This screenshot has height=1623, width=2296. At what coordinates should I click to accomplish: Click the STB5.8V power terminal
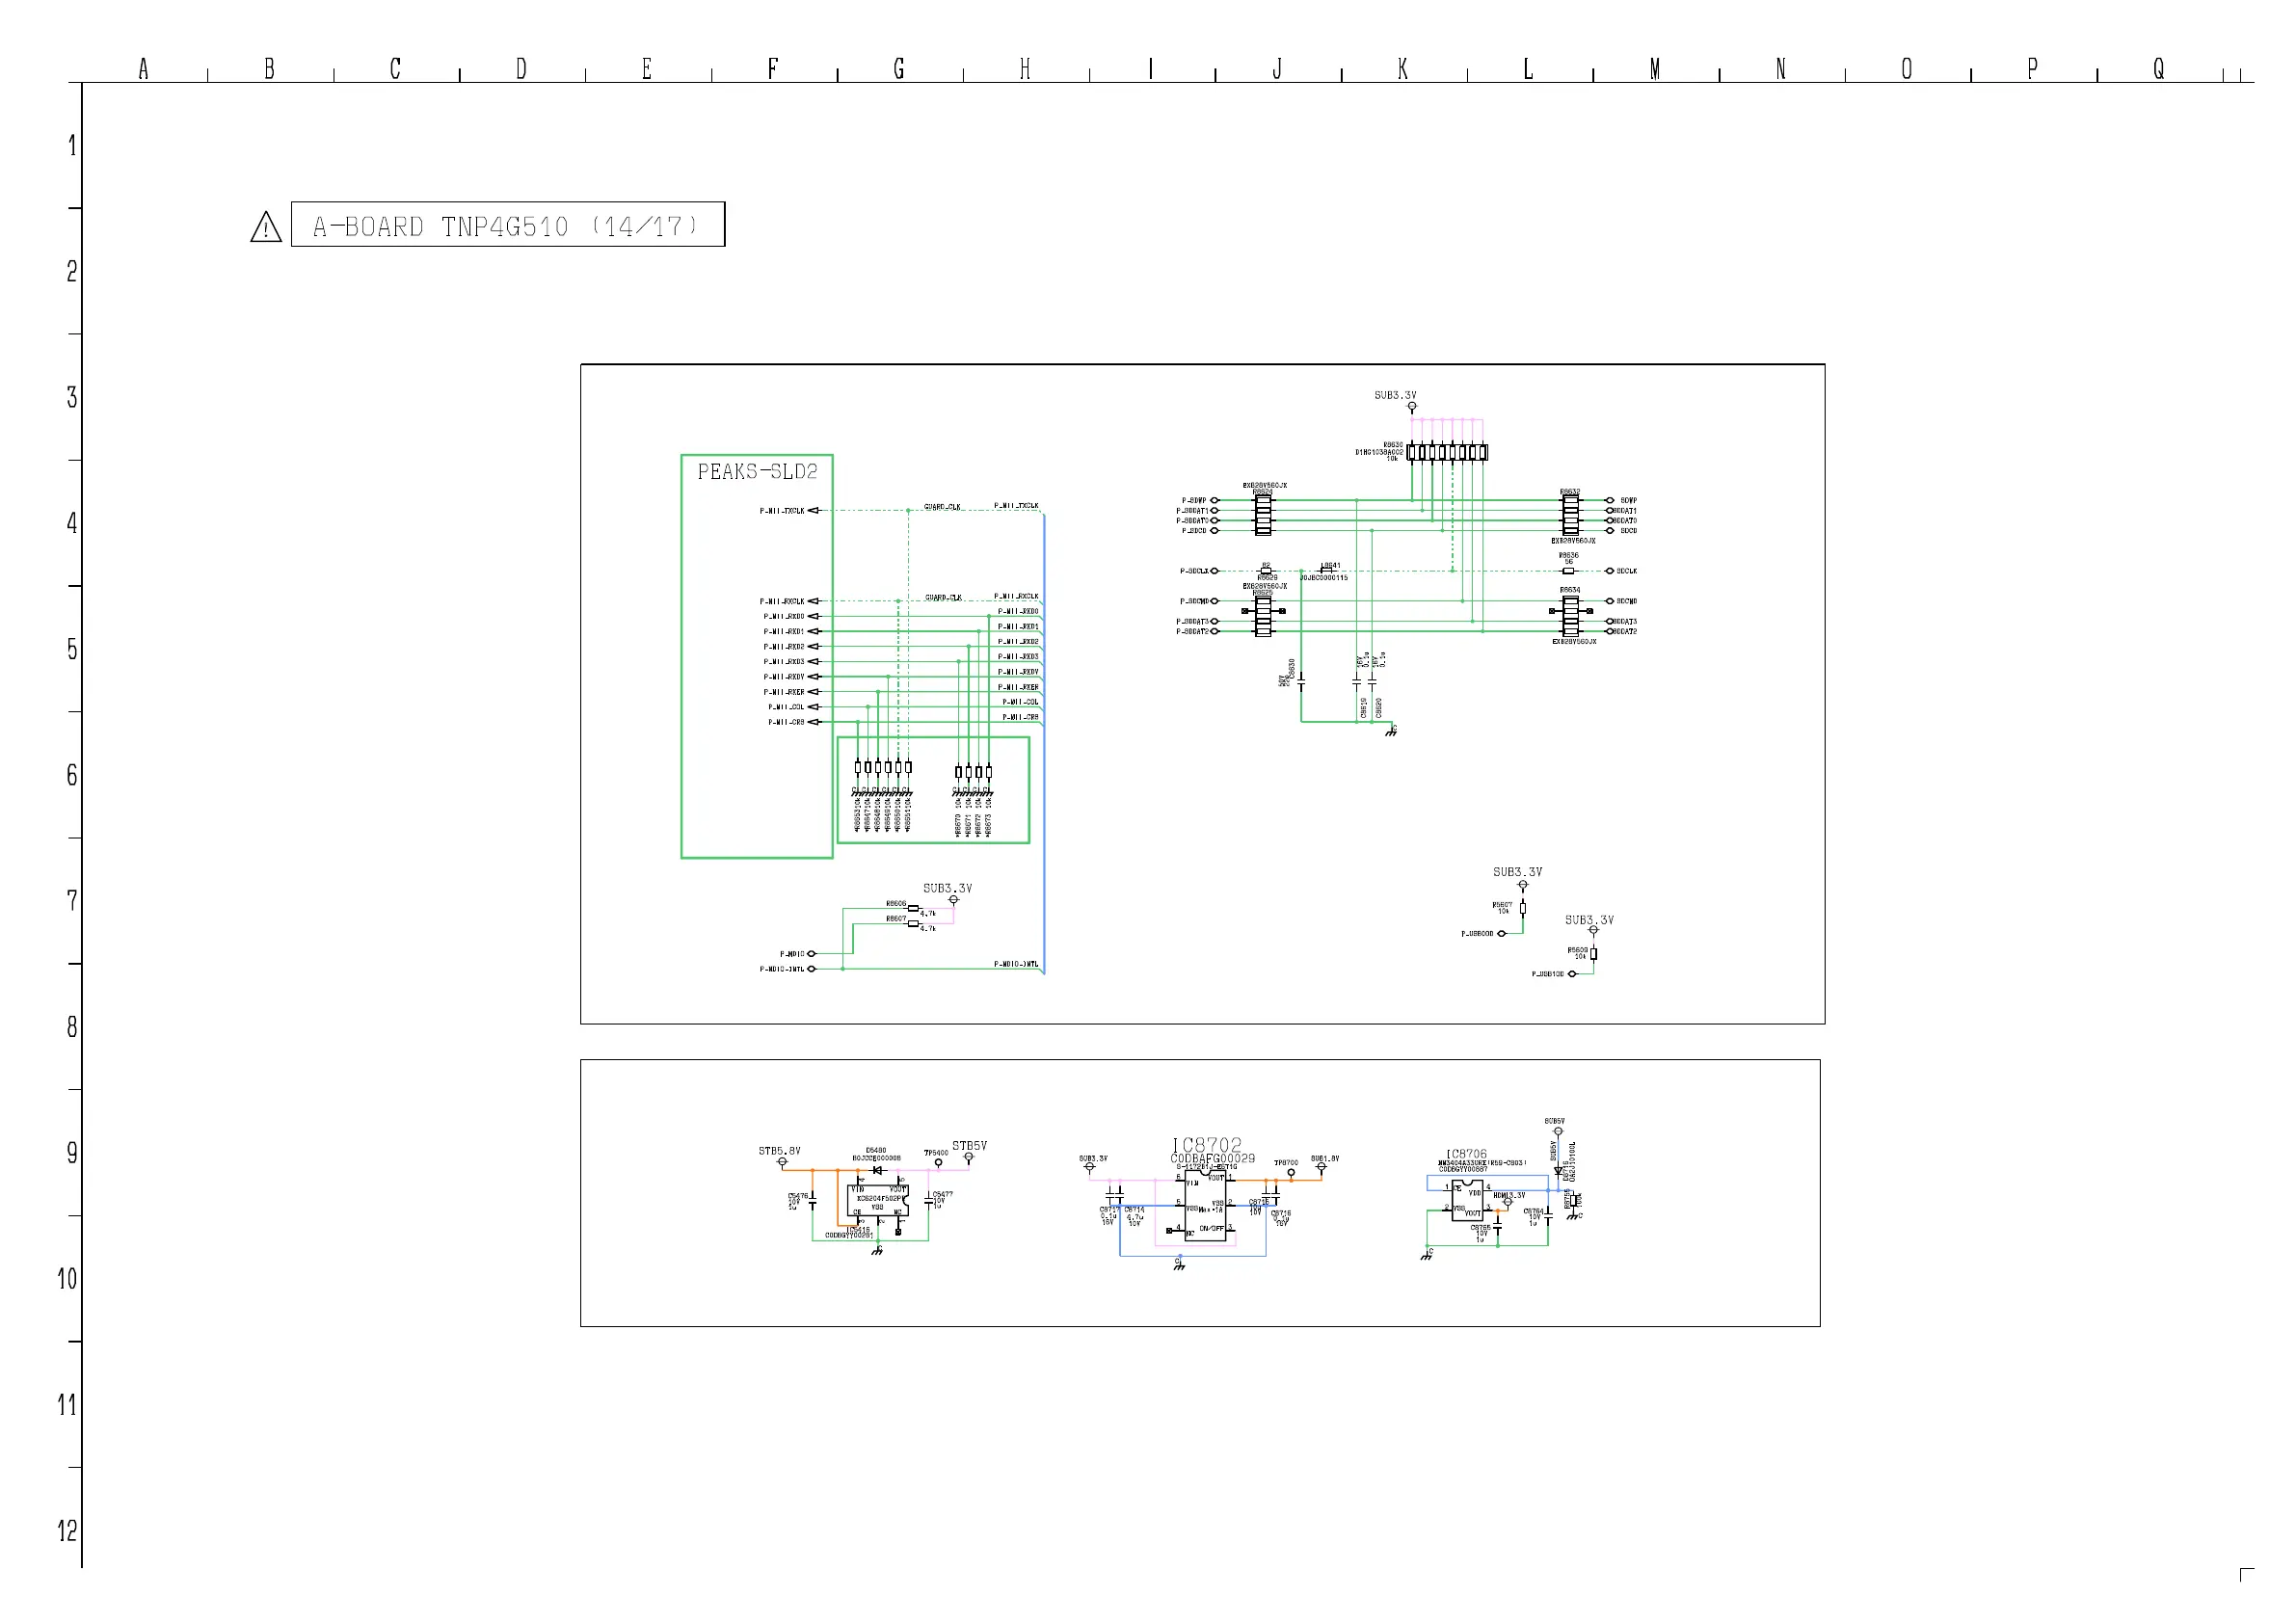click(x=782, y=1162)
